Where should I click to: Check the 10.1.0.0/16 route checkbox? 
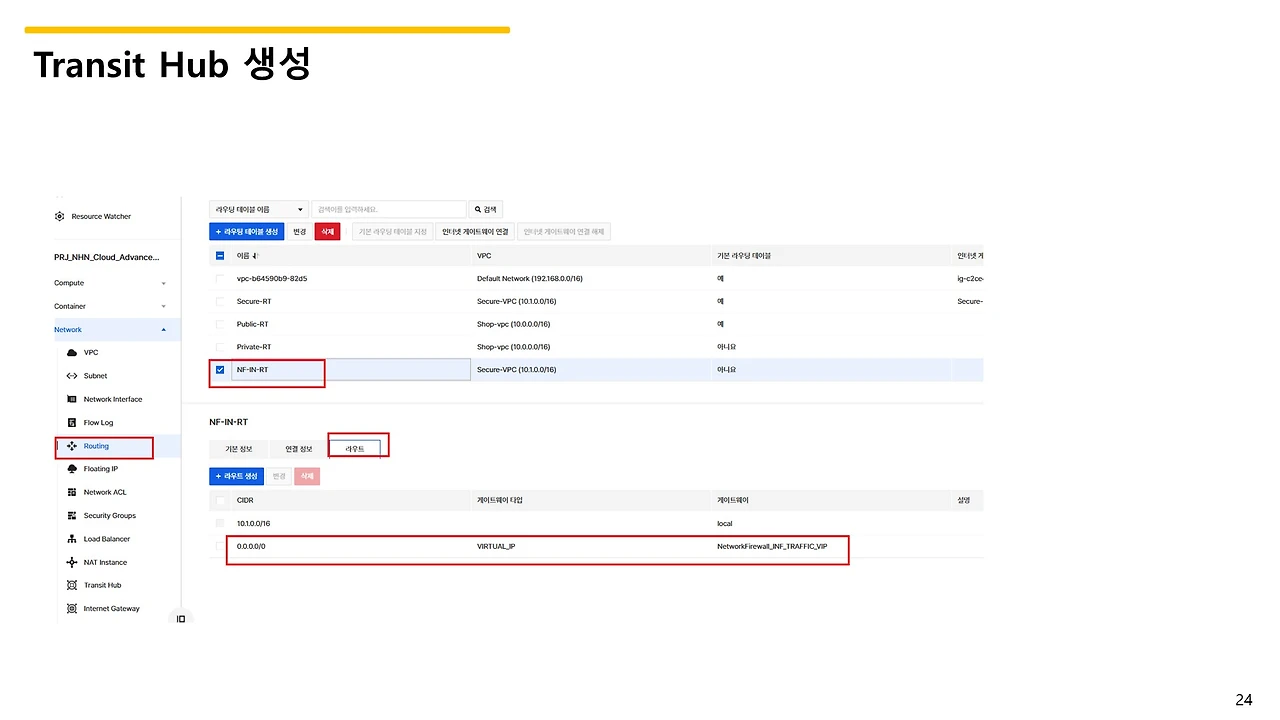pos(220,523)
